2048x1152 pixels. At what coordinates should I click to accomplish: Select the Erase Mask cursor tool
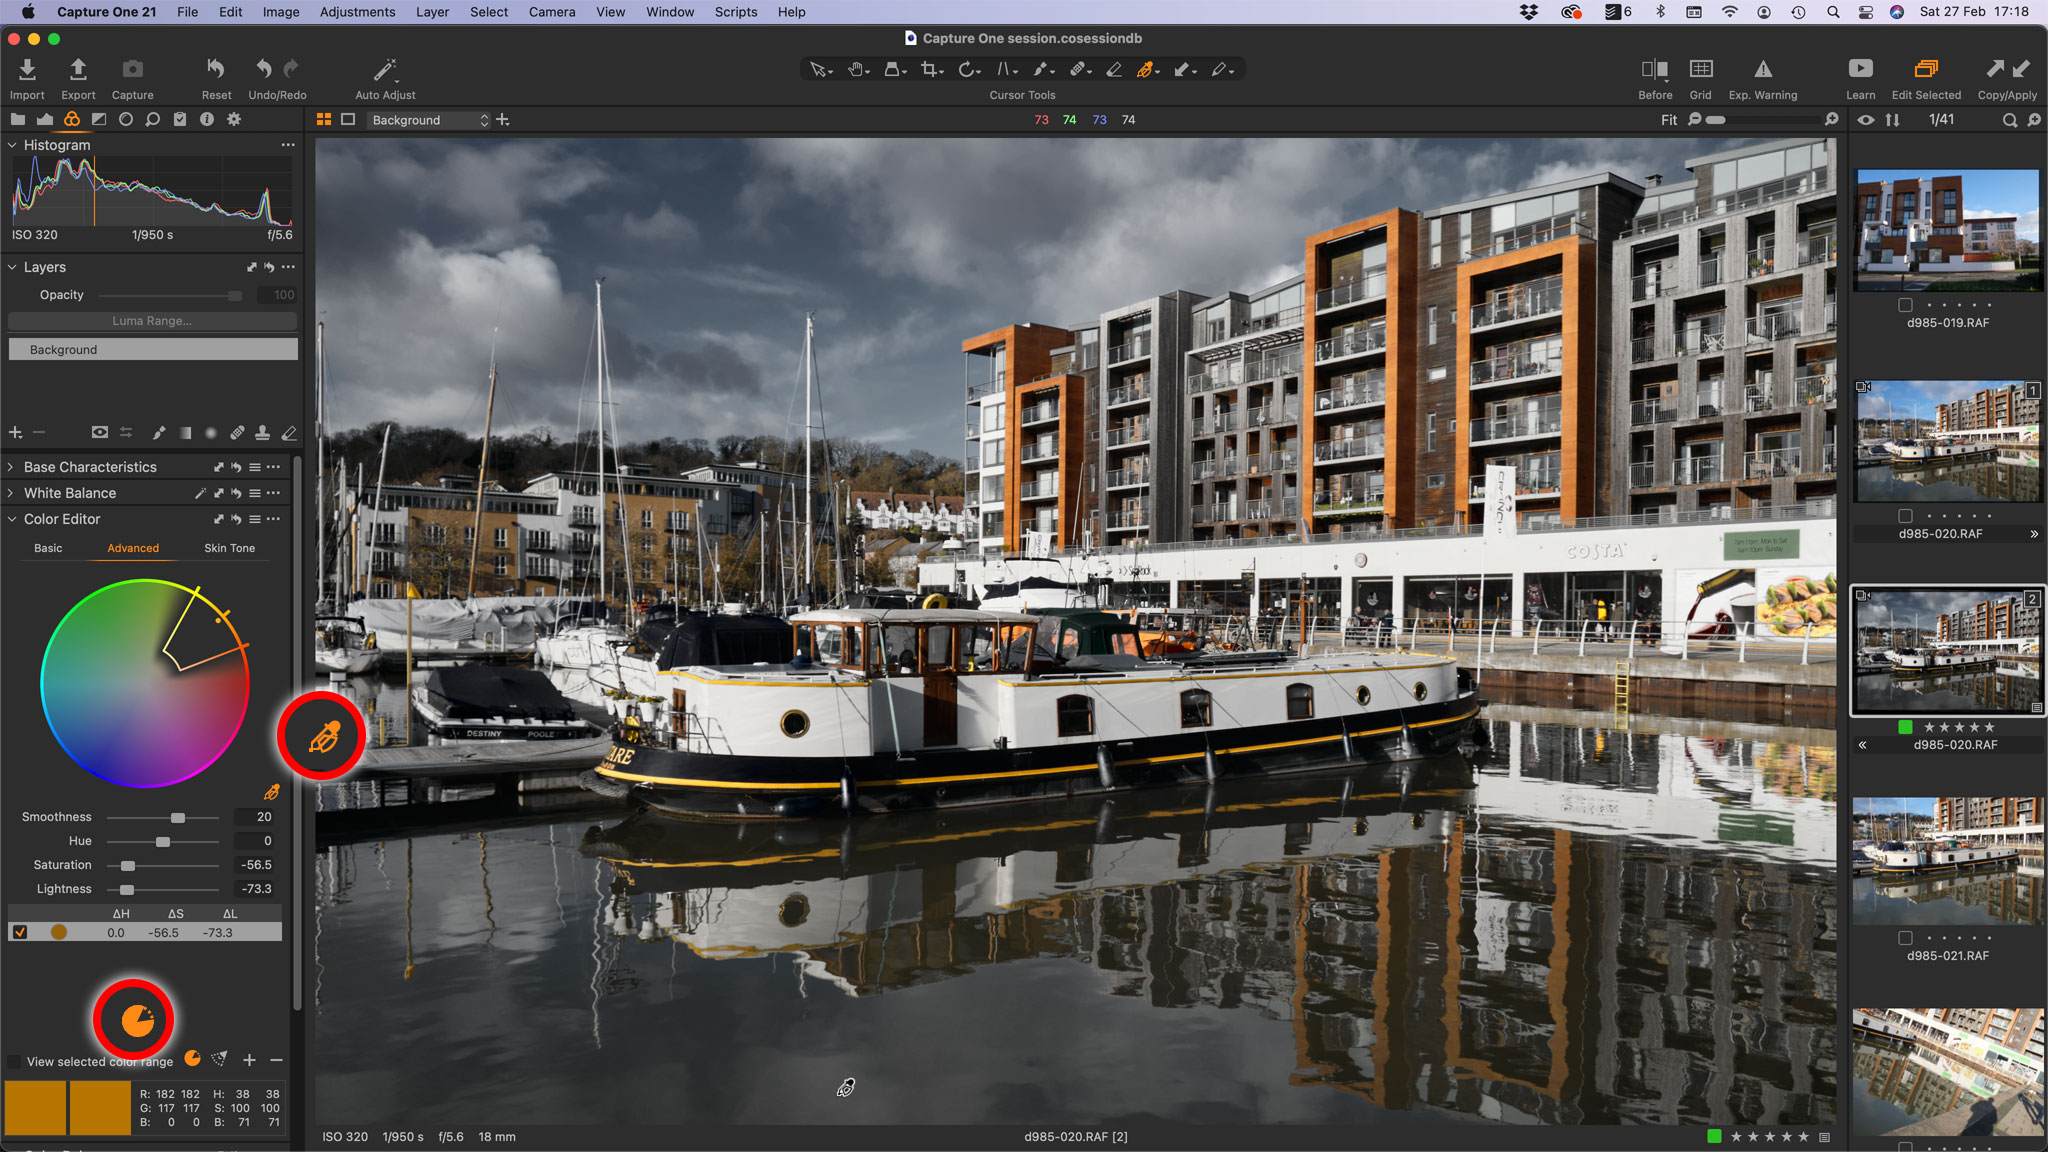[1114, 70]
